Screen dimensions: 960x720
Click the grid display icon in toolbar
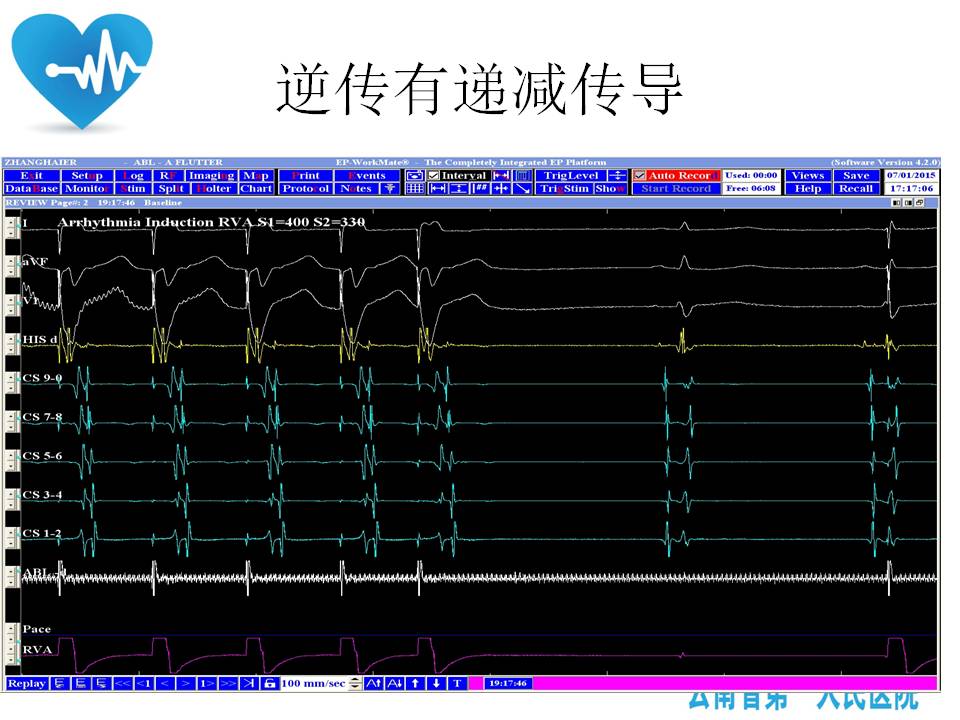click(414, 189)
